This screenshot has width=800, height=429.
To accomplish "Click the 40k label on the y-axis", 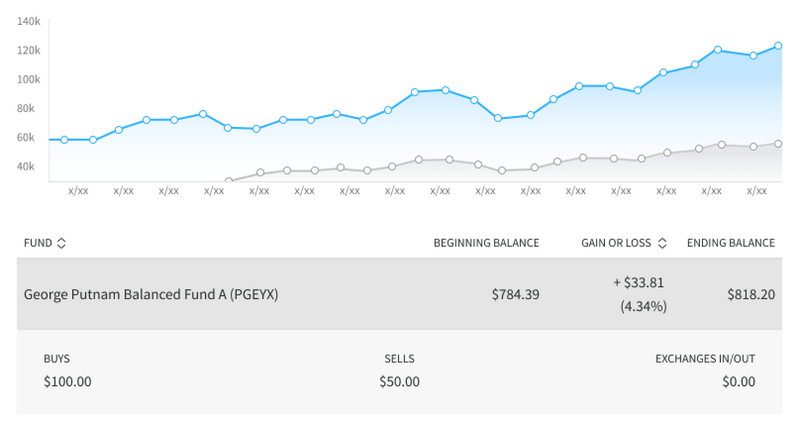I will click(x=29, y=166).
